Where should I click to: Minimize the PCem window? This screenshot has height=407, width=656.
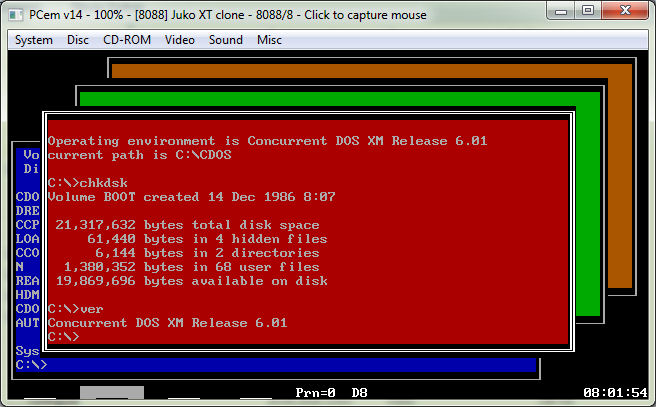(x=561, y=11)
